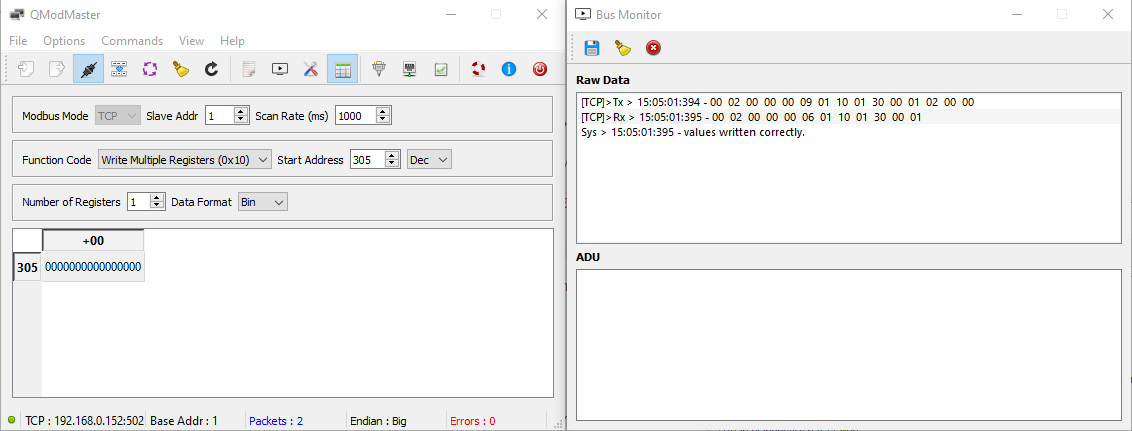Click TCP : 192.168.0.152:502 in status bar
Screen dimensions: 1132x431
[84, 421]
